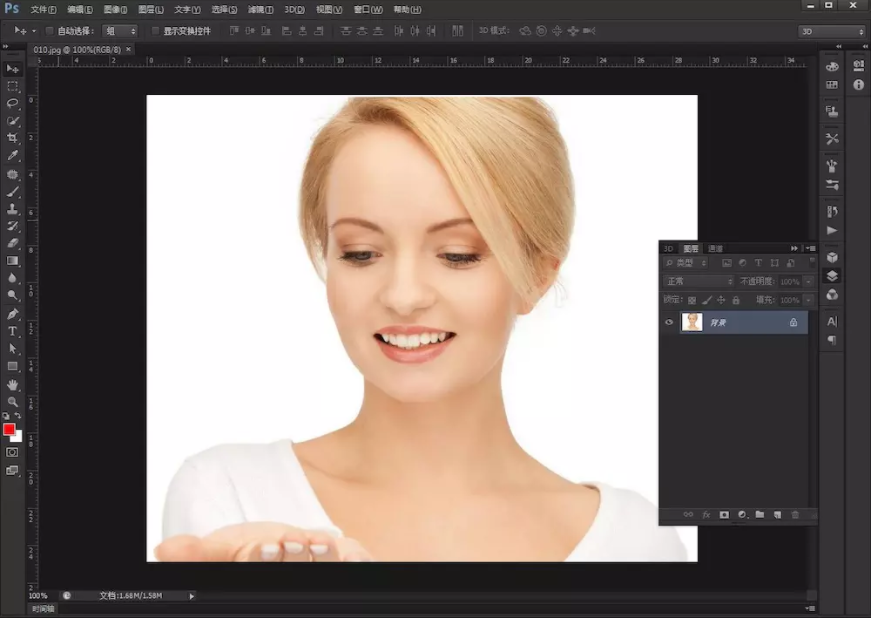Select the Eyedropper tool
The image size is (872, 618).
[13, 156]
